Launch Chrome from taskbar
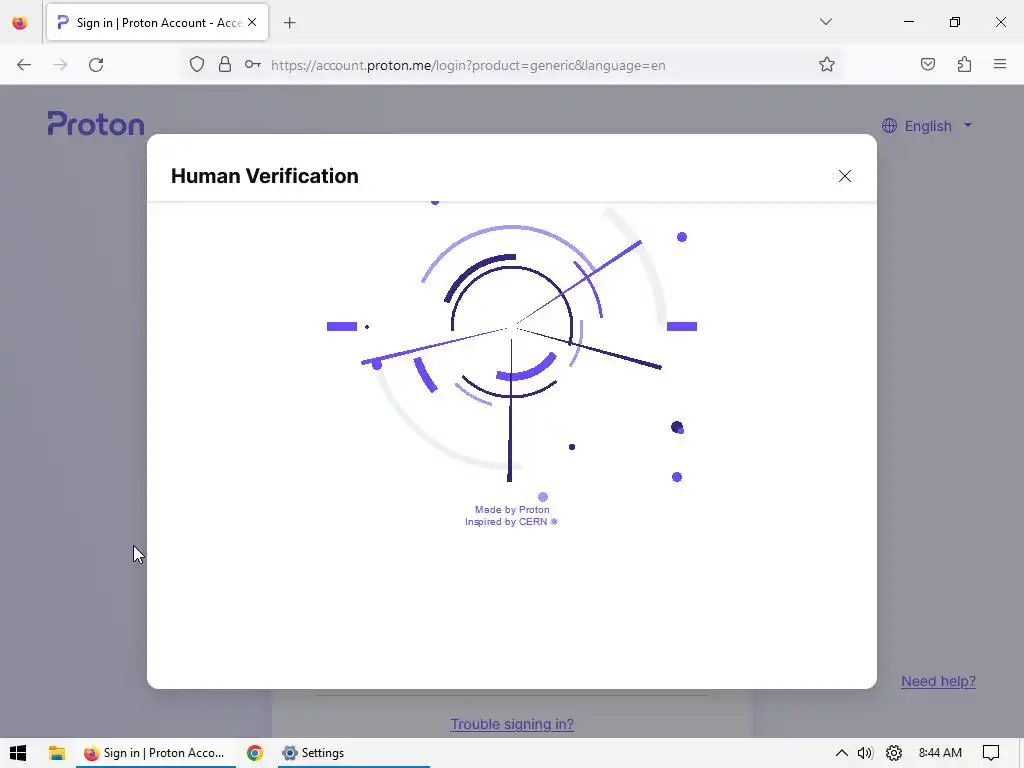The width and height of the screenshot is (1024, 768). pyautogui.click(x=255, y=753)
